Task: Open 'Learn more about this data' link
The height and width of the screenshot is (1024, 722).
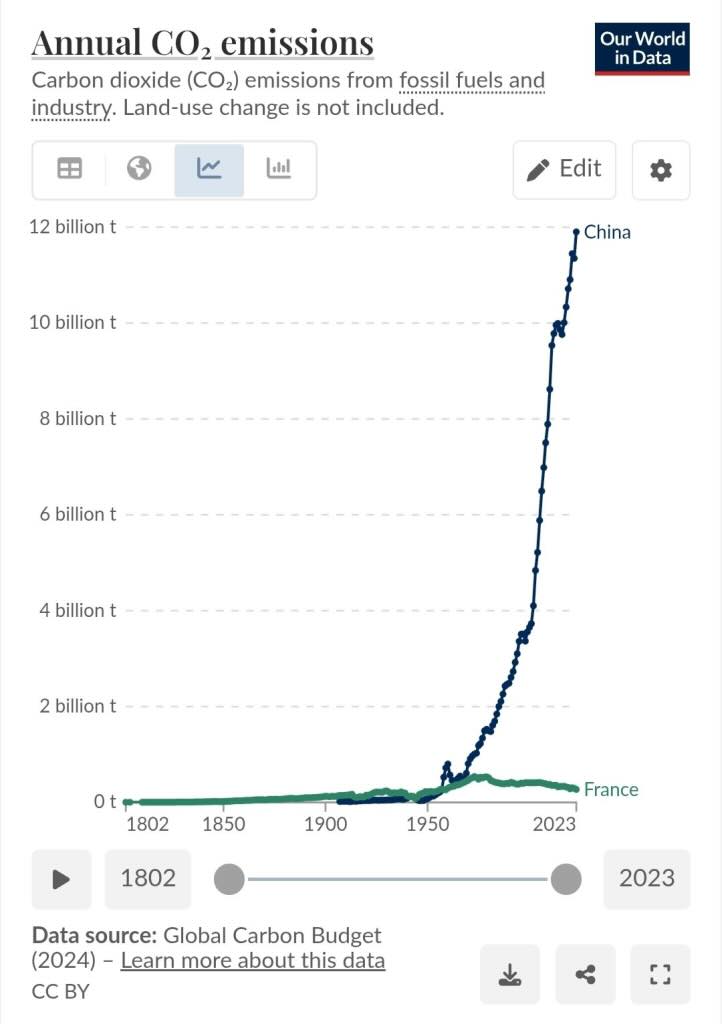Action: [x=253, y=961]
